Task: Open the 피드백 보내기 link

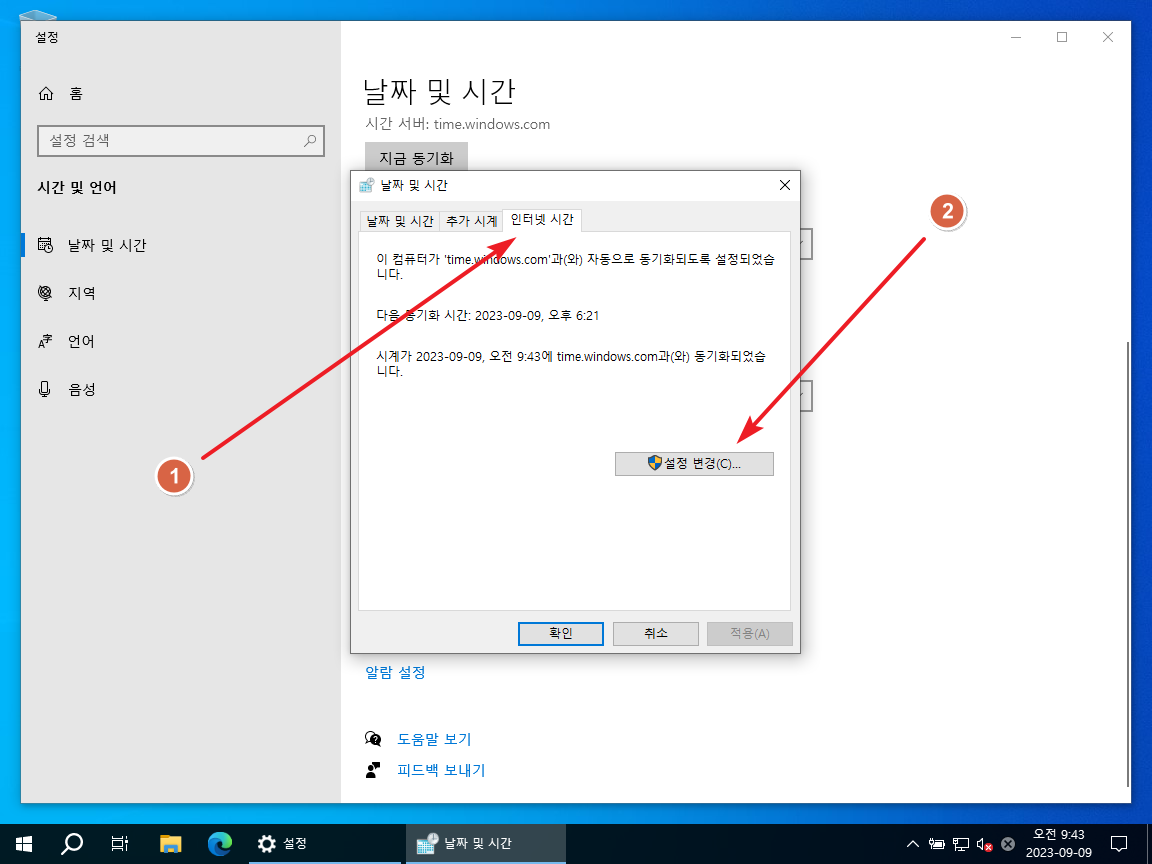Action: (441, 770)
